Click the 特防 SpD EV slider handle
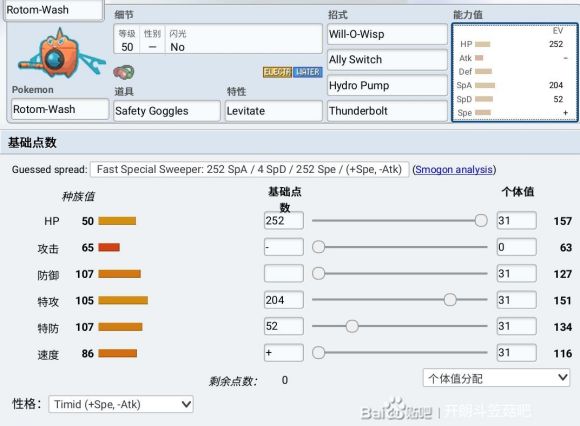This screenshot has height=426, width=580. click(352, 326)
